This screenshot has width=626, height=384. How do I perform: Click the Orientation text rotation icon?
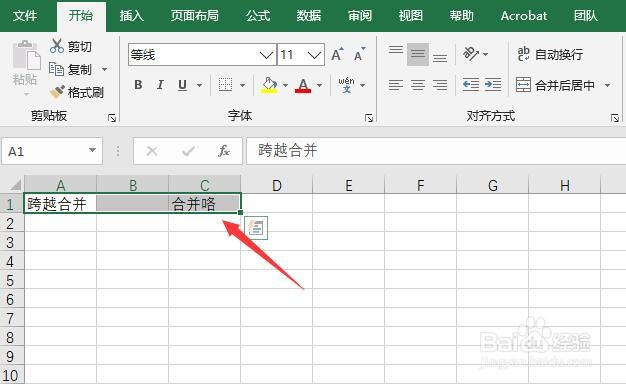click(471, 53)
